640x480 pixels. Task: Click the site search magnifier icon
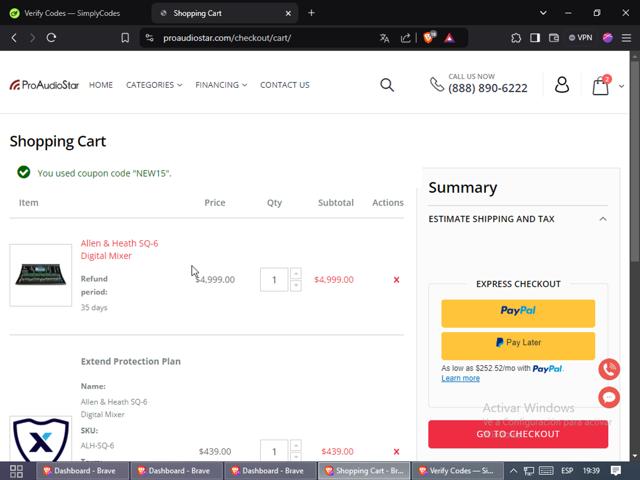387,85
